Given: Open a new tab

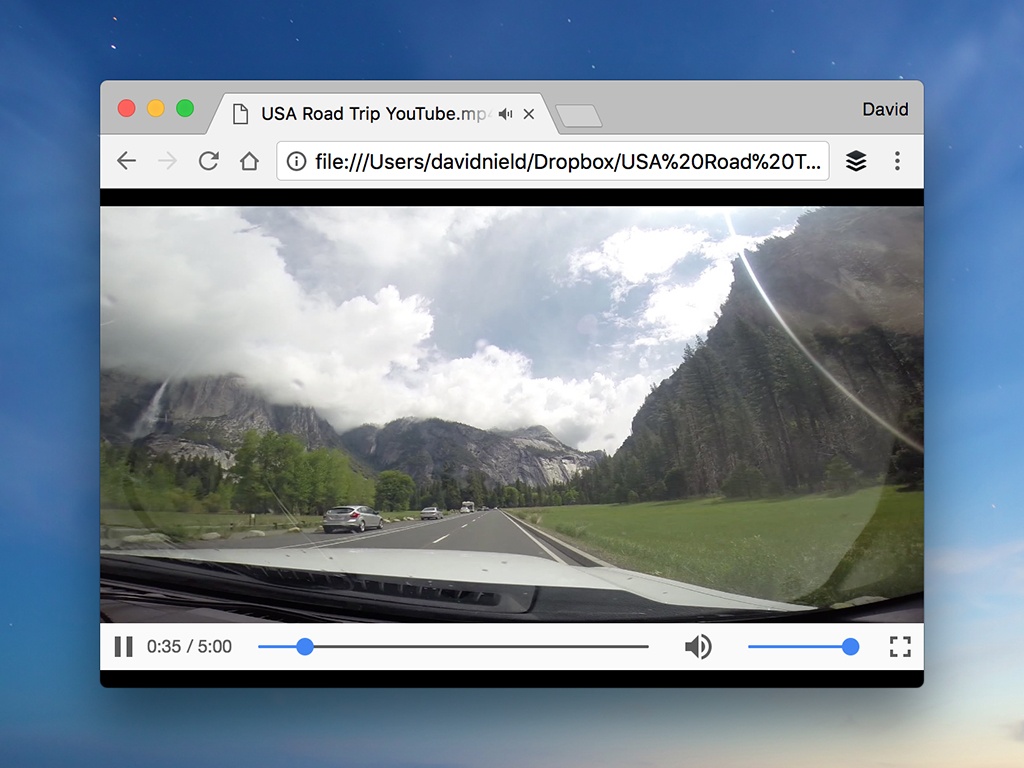Looking at the screenshot, I should pyautogui.click(x=579, y=116).
